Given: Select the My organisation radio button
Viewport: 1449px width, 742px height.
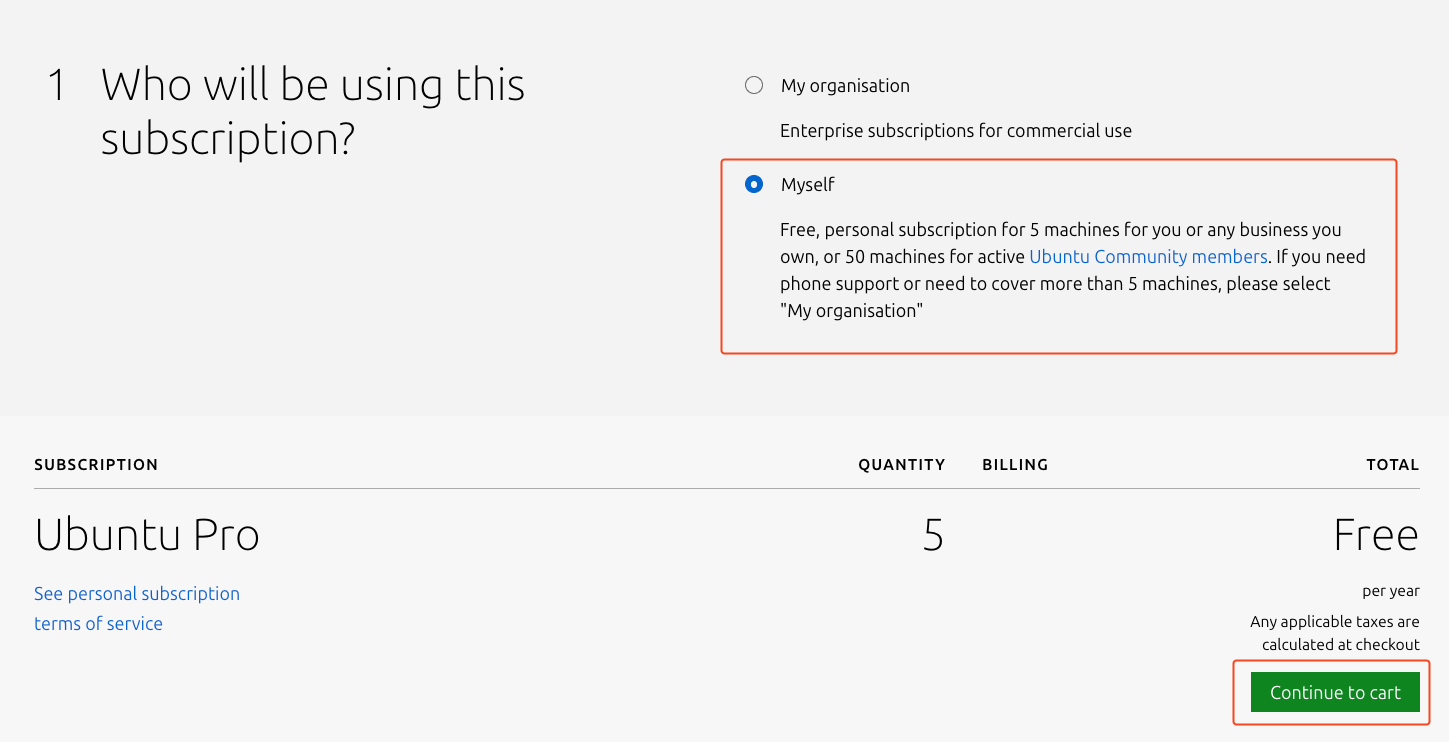Looking at the screenshot, I should tap(754, 85).
